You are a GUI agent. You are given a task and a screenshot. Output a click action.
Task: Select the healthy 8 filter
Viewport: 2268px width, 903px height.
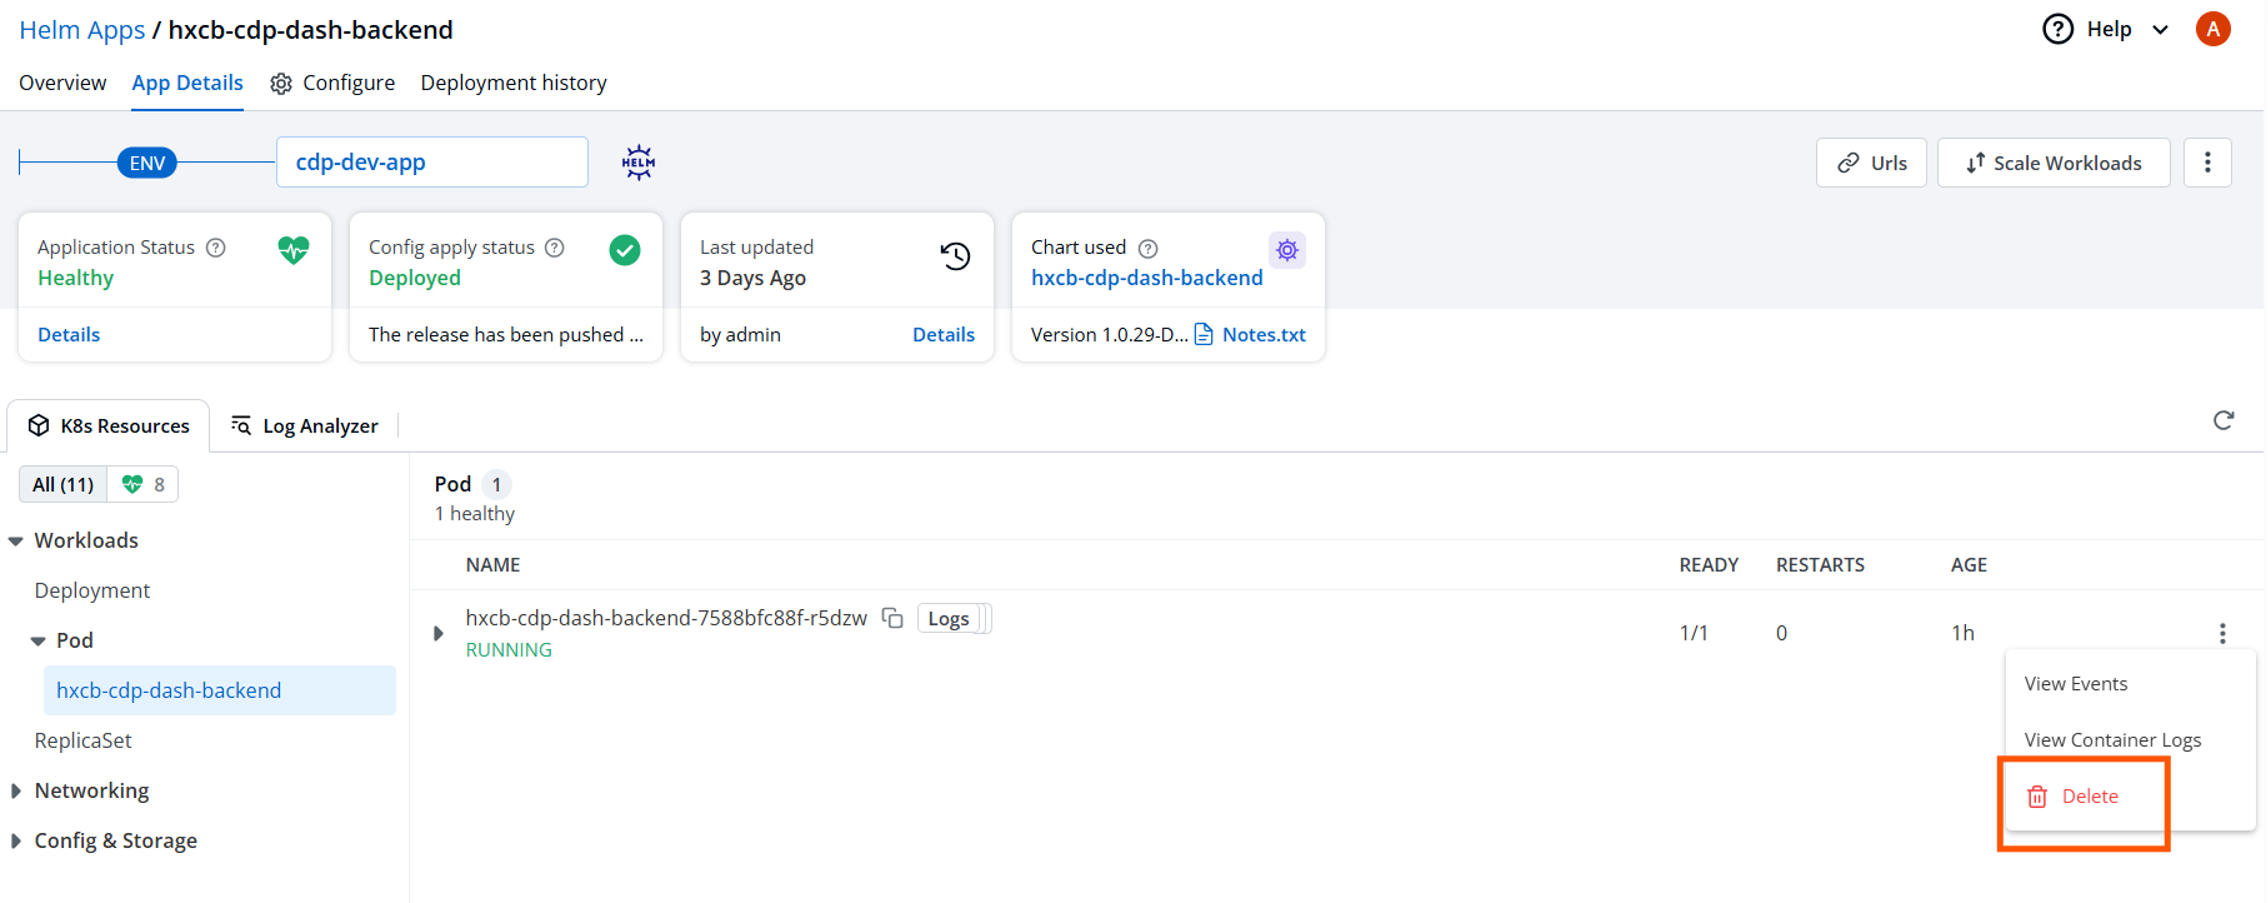point(143,485)
